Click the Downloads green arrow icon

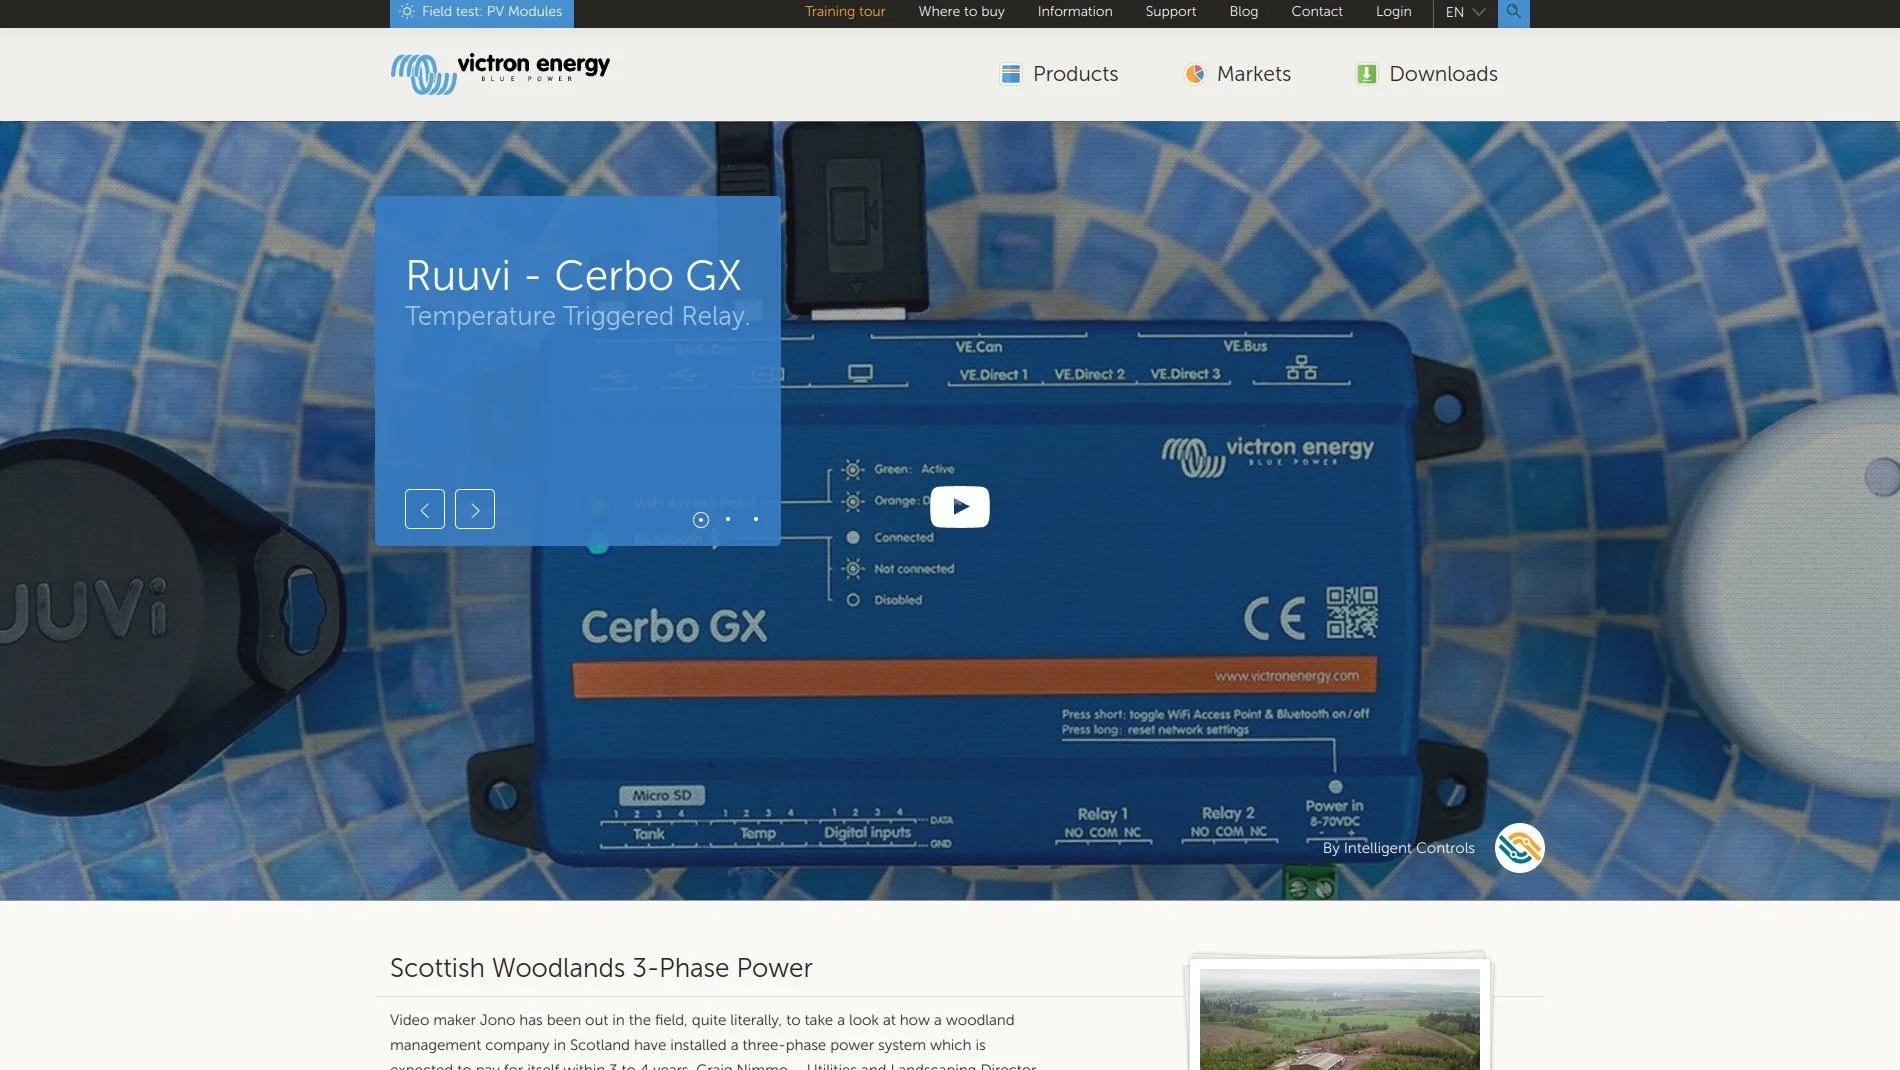pos(1366,74)
